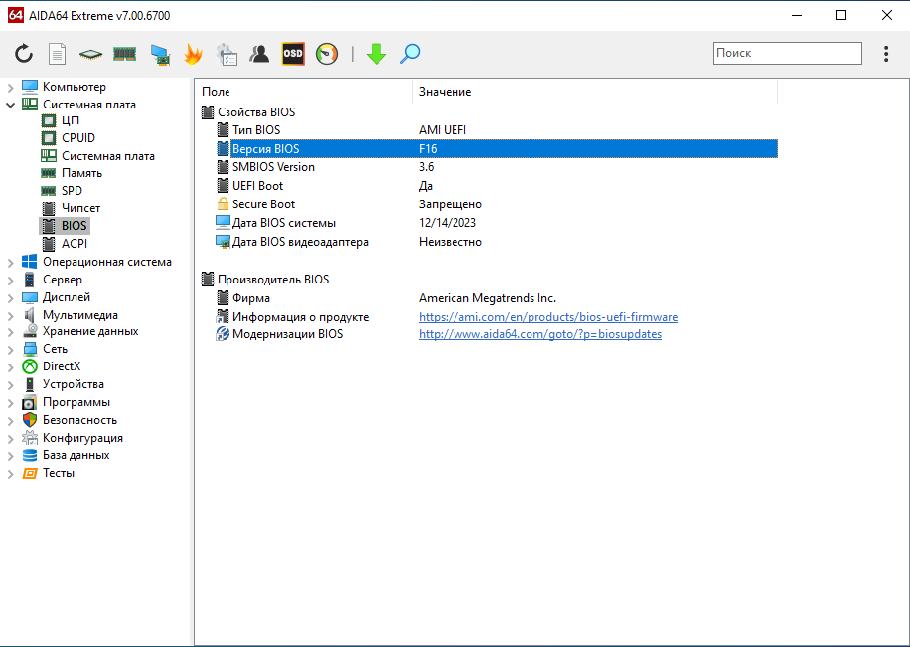
Task: Expand the Дисплей tree node
Action: (10, 298)
